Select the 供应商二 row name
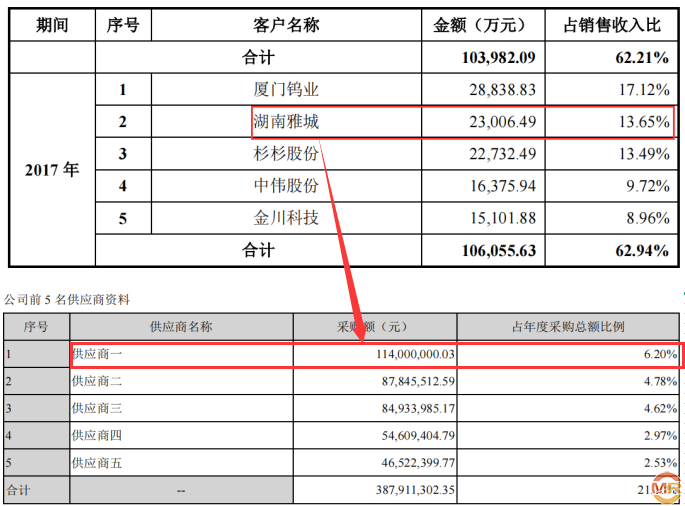Viewport: 685px width, 506px height. [97, 381]
